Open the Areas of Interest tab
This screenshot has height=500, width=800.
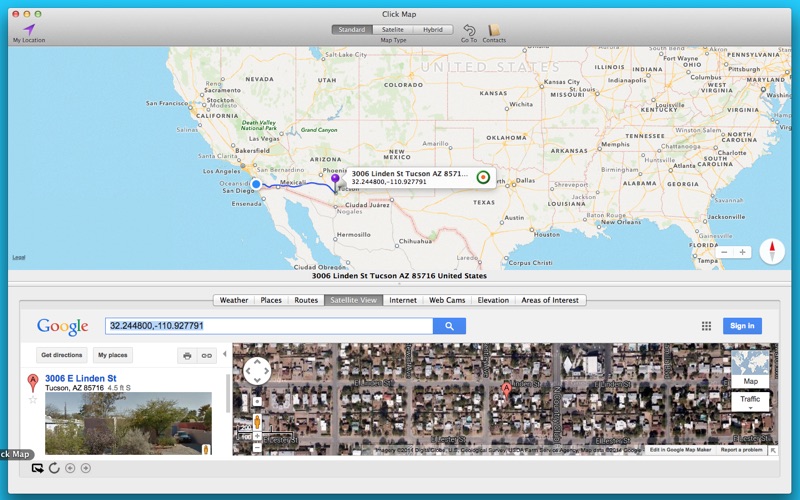[x=550, y=300]
